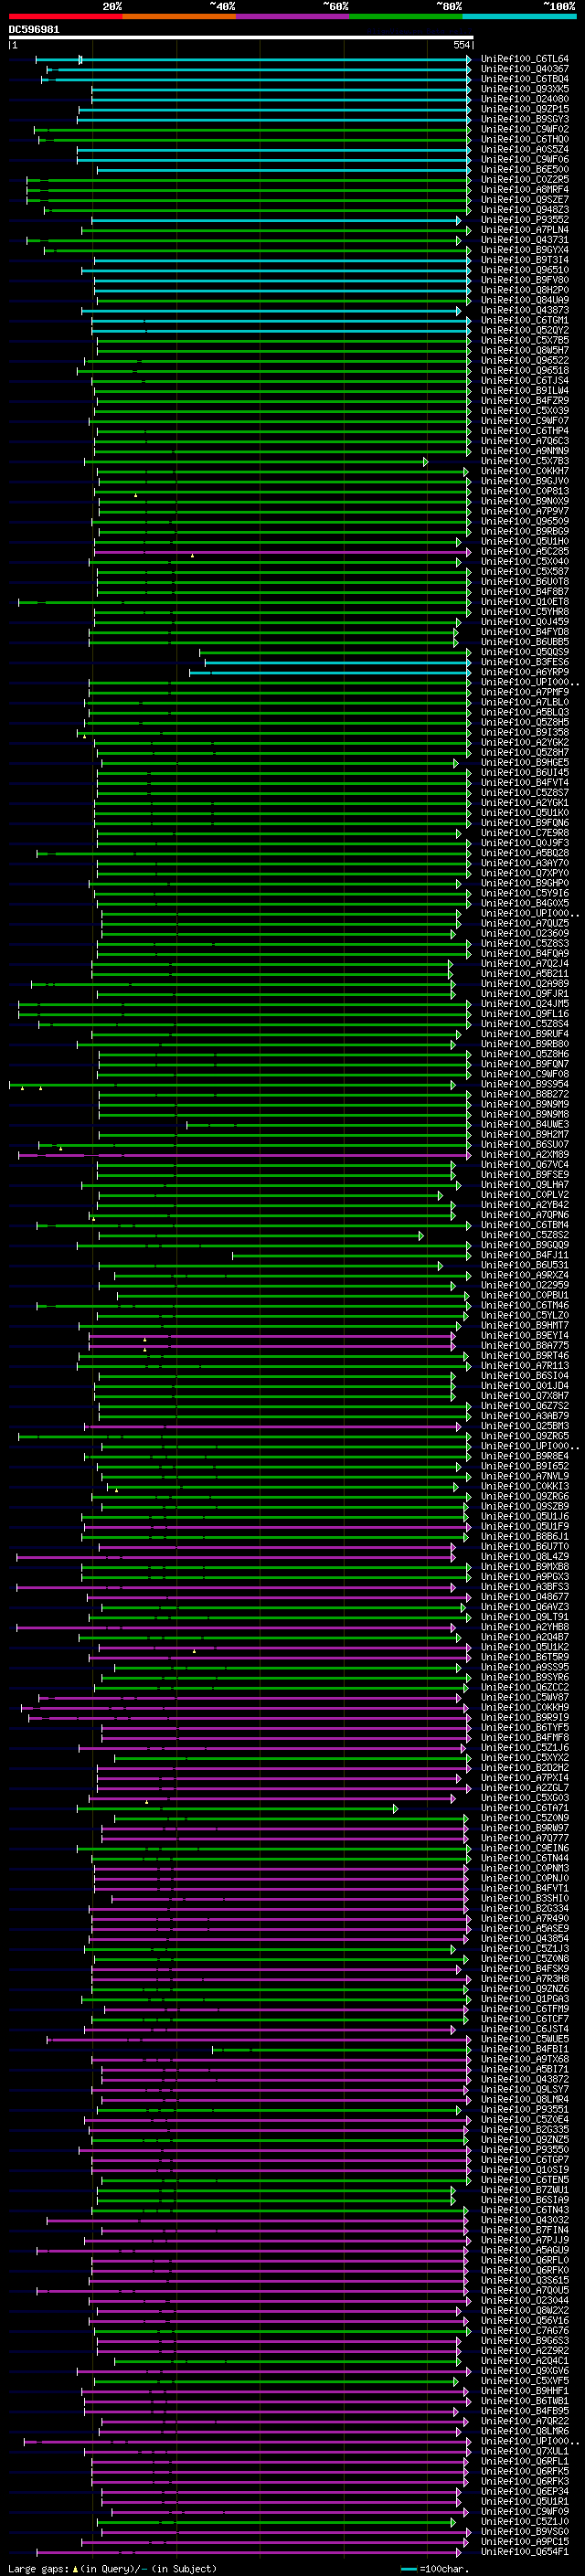Open the UniRef100_C0PLV2 entry
585x2576 pixels.
click(x=524, y=1194)
